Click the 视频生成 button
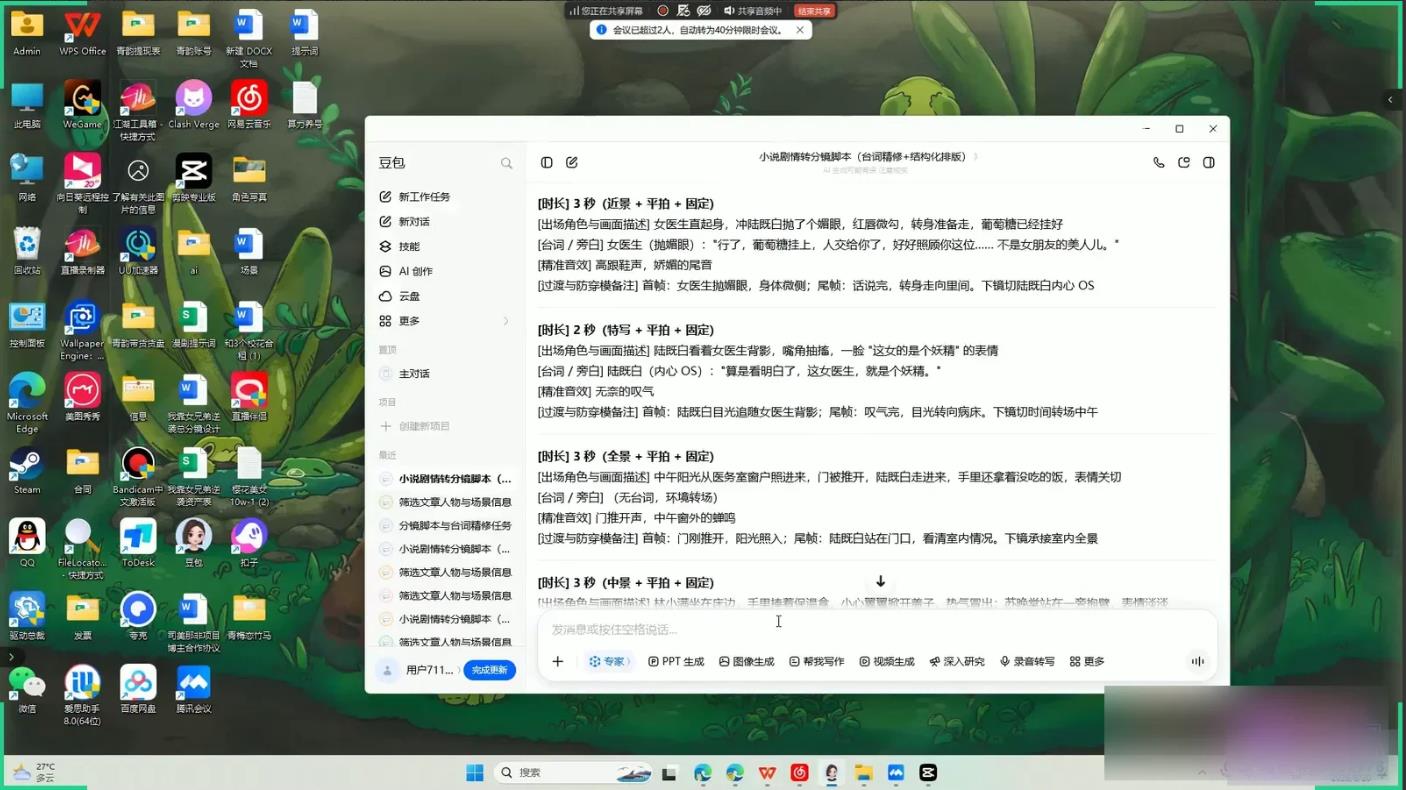 tap(887, 661)
